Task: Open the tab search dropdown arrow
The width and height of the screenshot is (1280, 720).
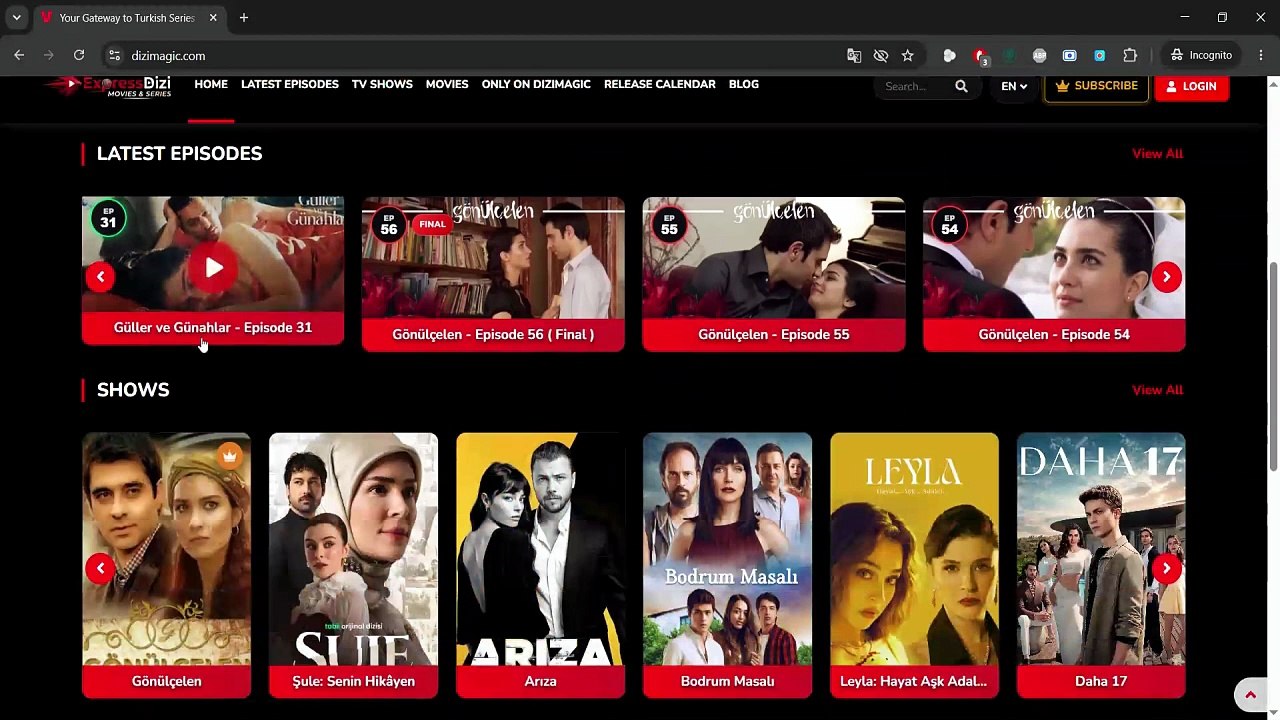Action: (x=17, y=18)
